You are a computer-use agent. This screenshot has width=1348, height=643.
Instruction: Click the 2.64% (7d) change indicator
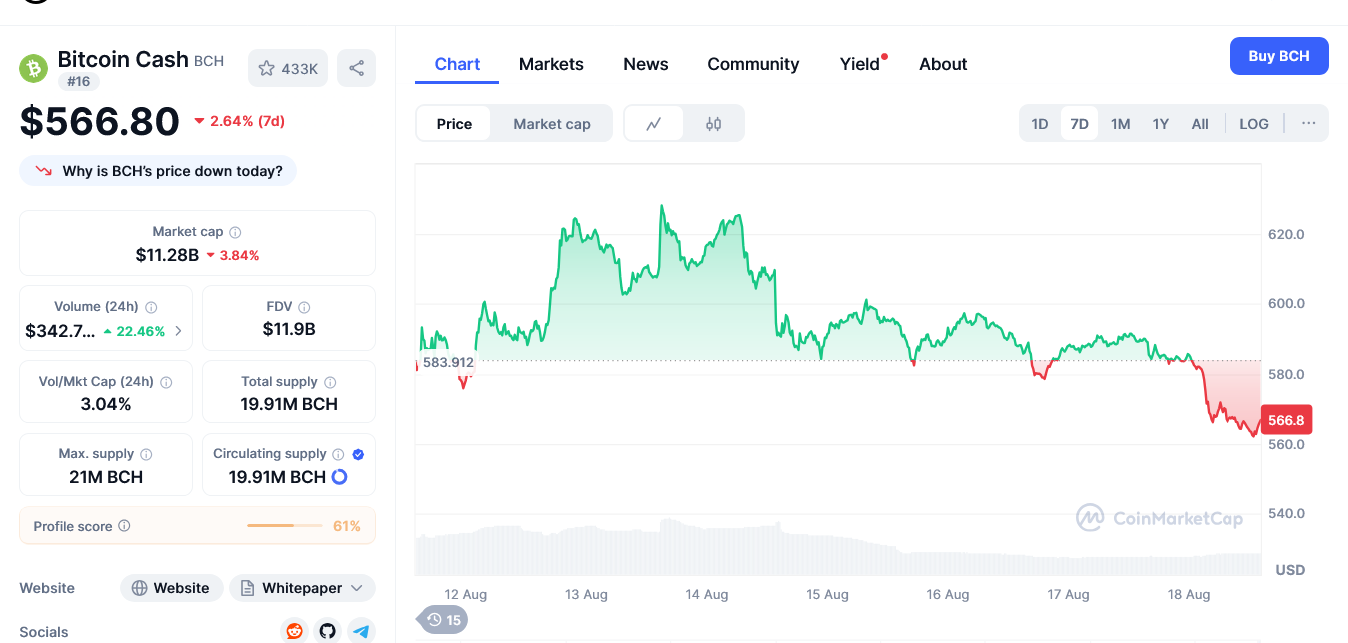pyautogui.click(x=239, y=121)
